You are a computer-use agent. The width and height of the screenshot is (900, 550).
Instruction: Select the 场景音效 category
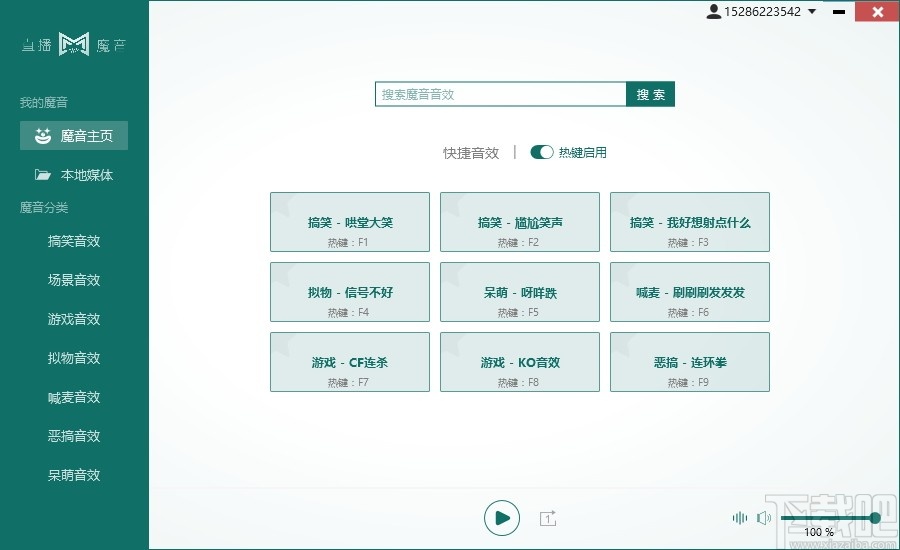pyautogui.click(x=74, y=280)
